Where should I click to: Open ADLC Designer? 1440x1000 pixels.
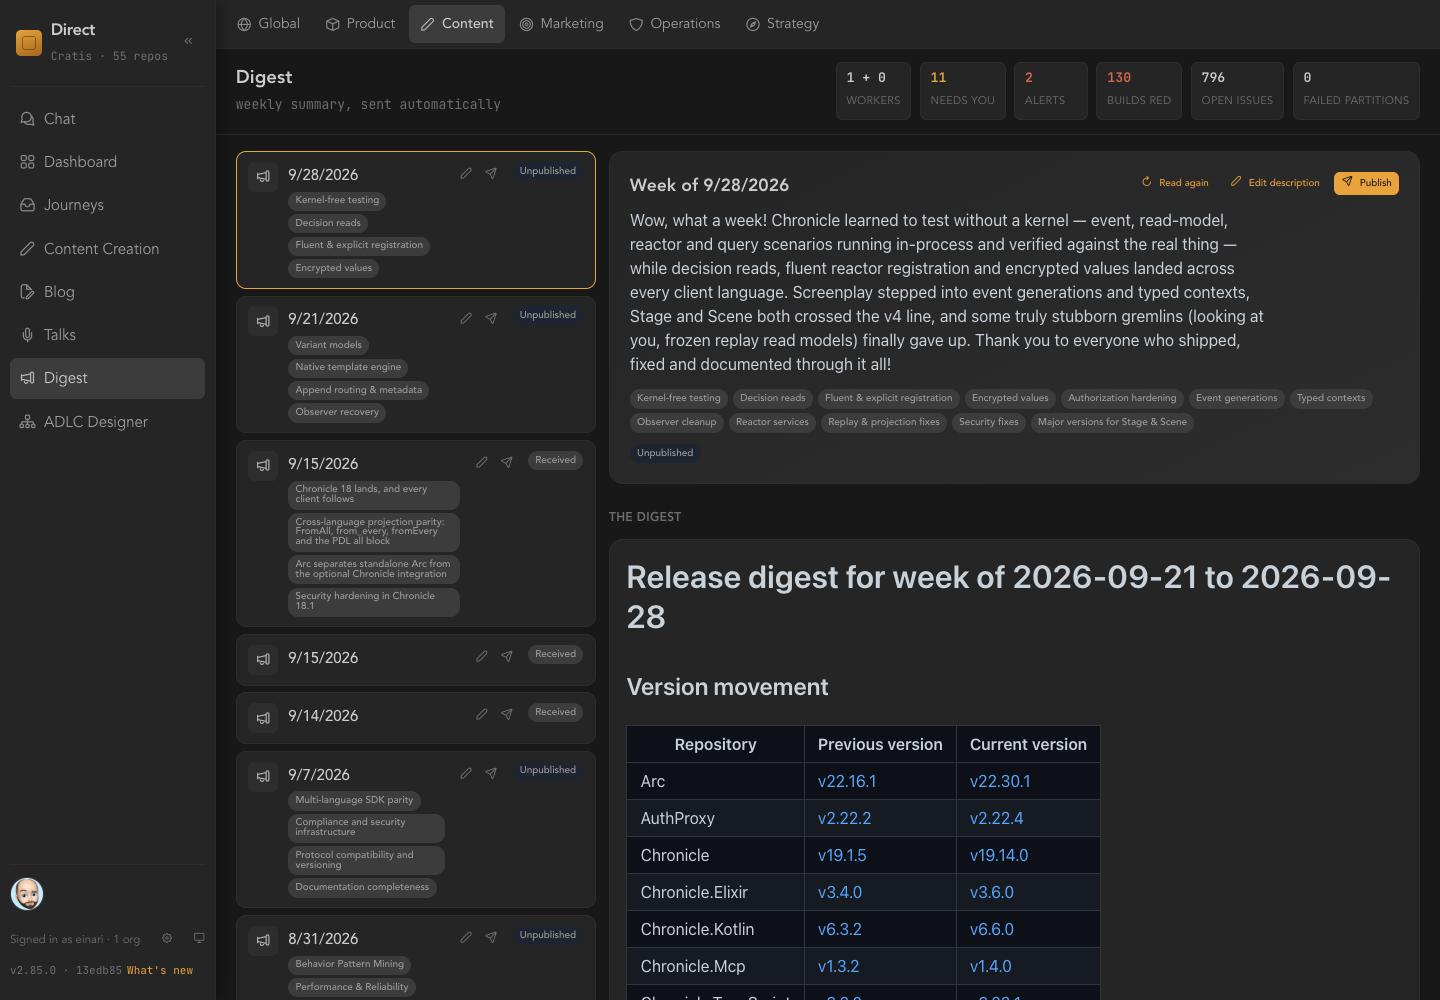pyautogui.click(x=107, y=422)
